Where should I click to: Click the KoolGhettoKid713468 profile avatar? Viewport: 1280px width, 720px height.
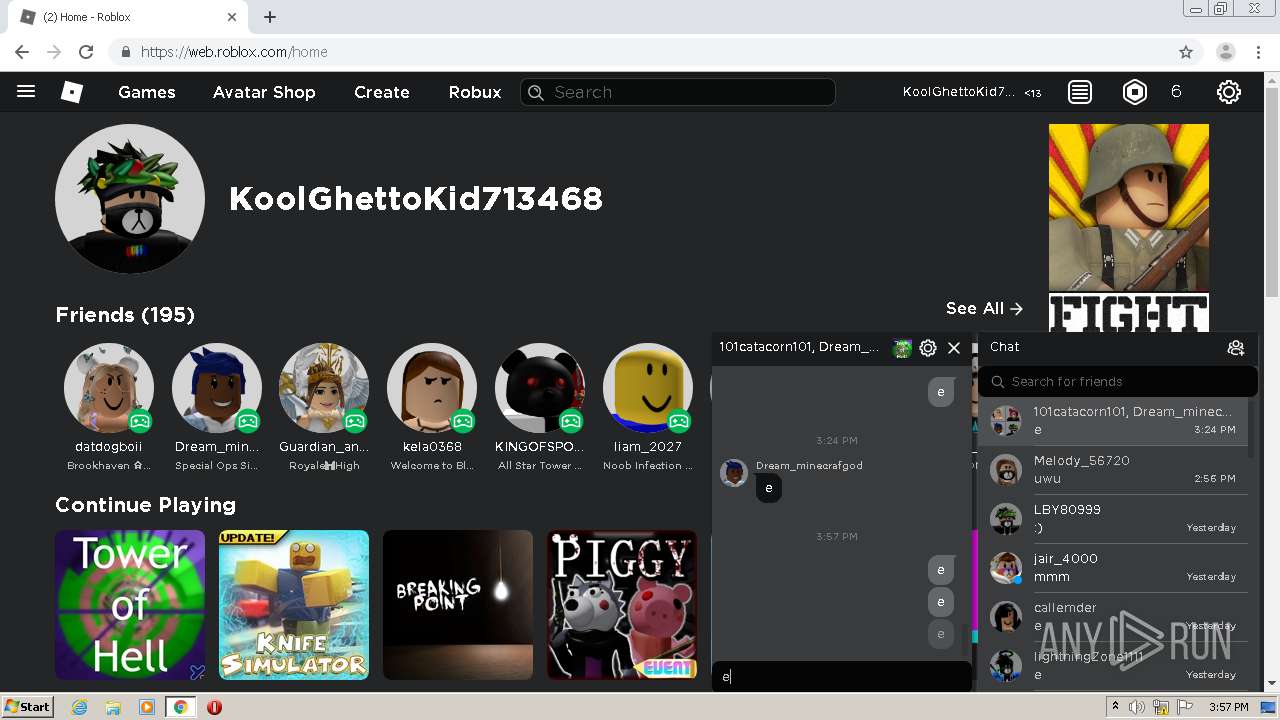[x=130, y=199]
